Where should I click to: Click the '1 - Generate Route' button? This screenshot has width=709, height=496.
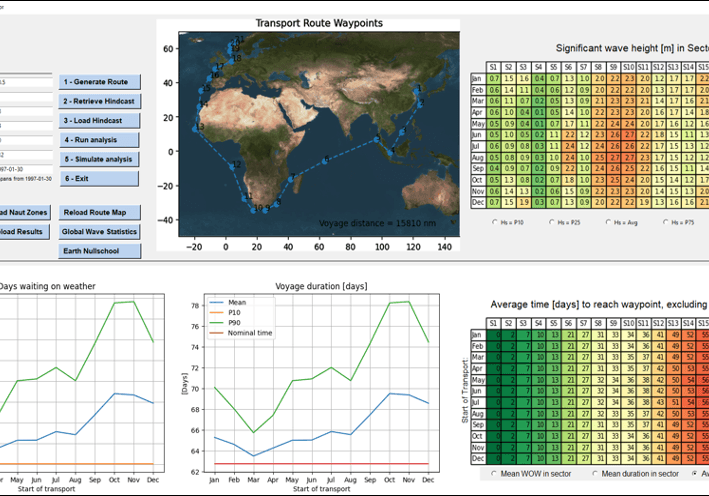pyautogui.click(x=99, y=82)
